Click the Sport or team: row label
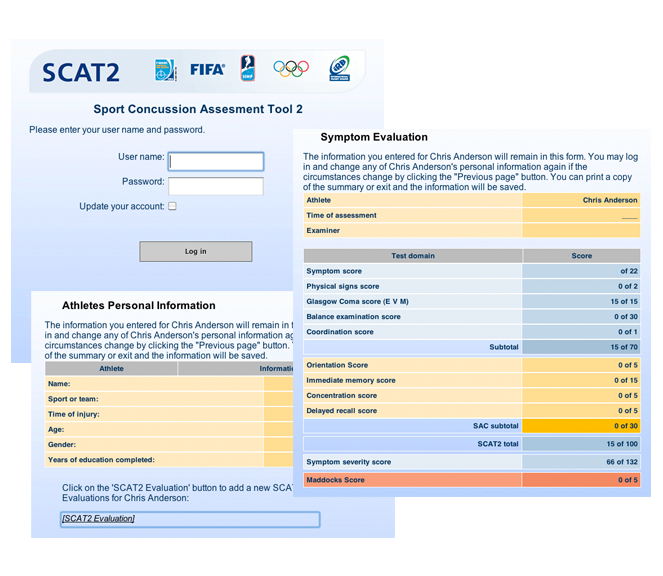 click(73, 399)
